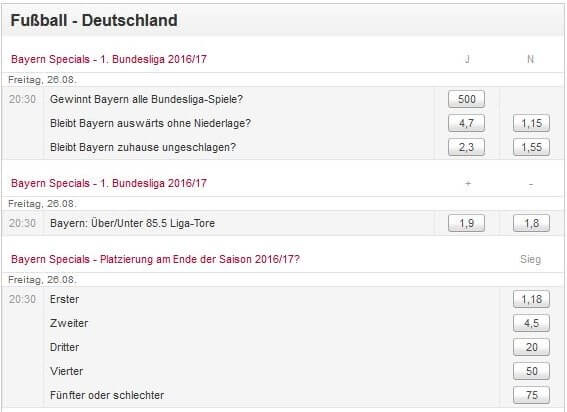Bet on Vierter at odds 50
Image resolution: width=567 pixels, height=412 pixels.
531,371
